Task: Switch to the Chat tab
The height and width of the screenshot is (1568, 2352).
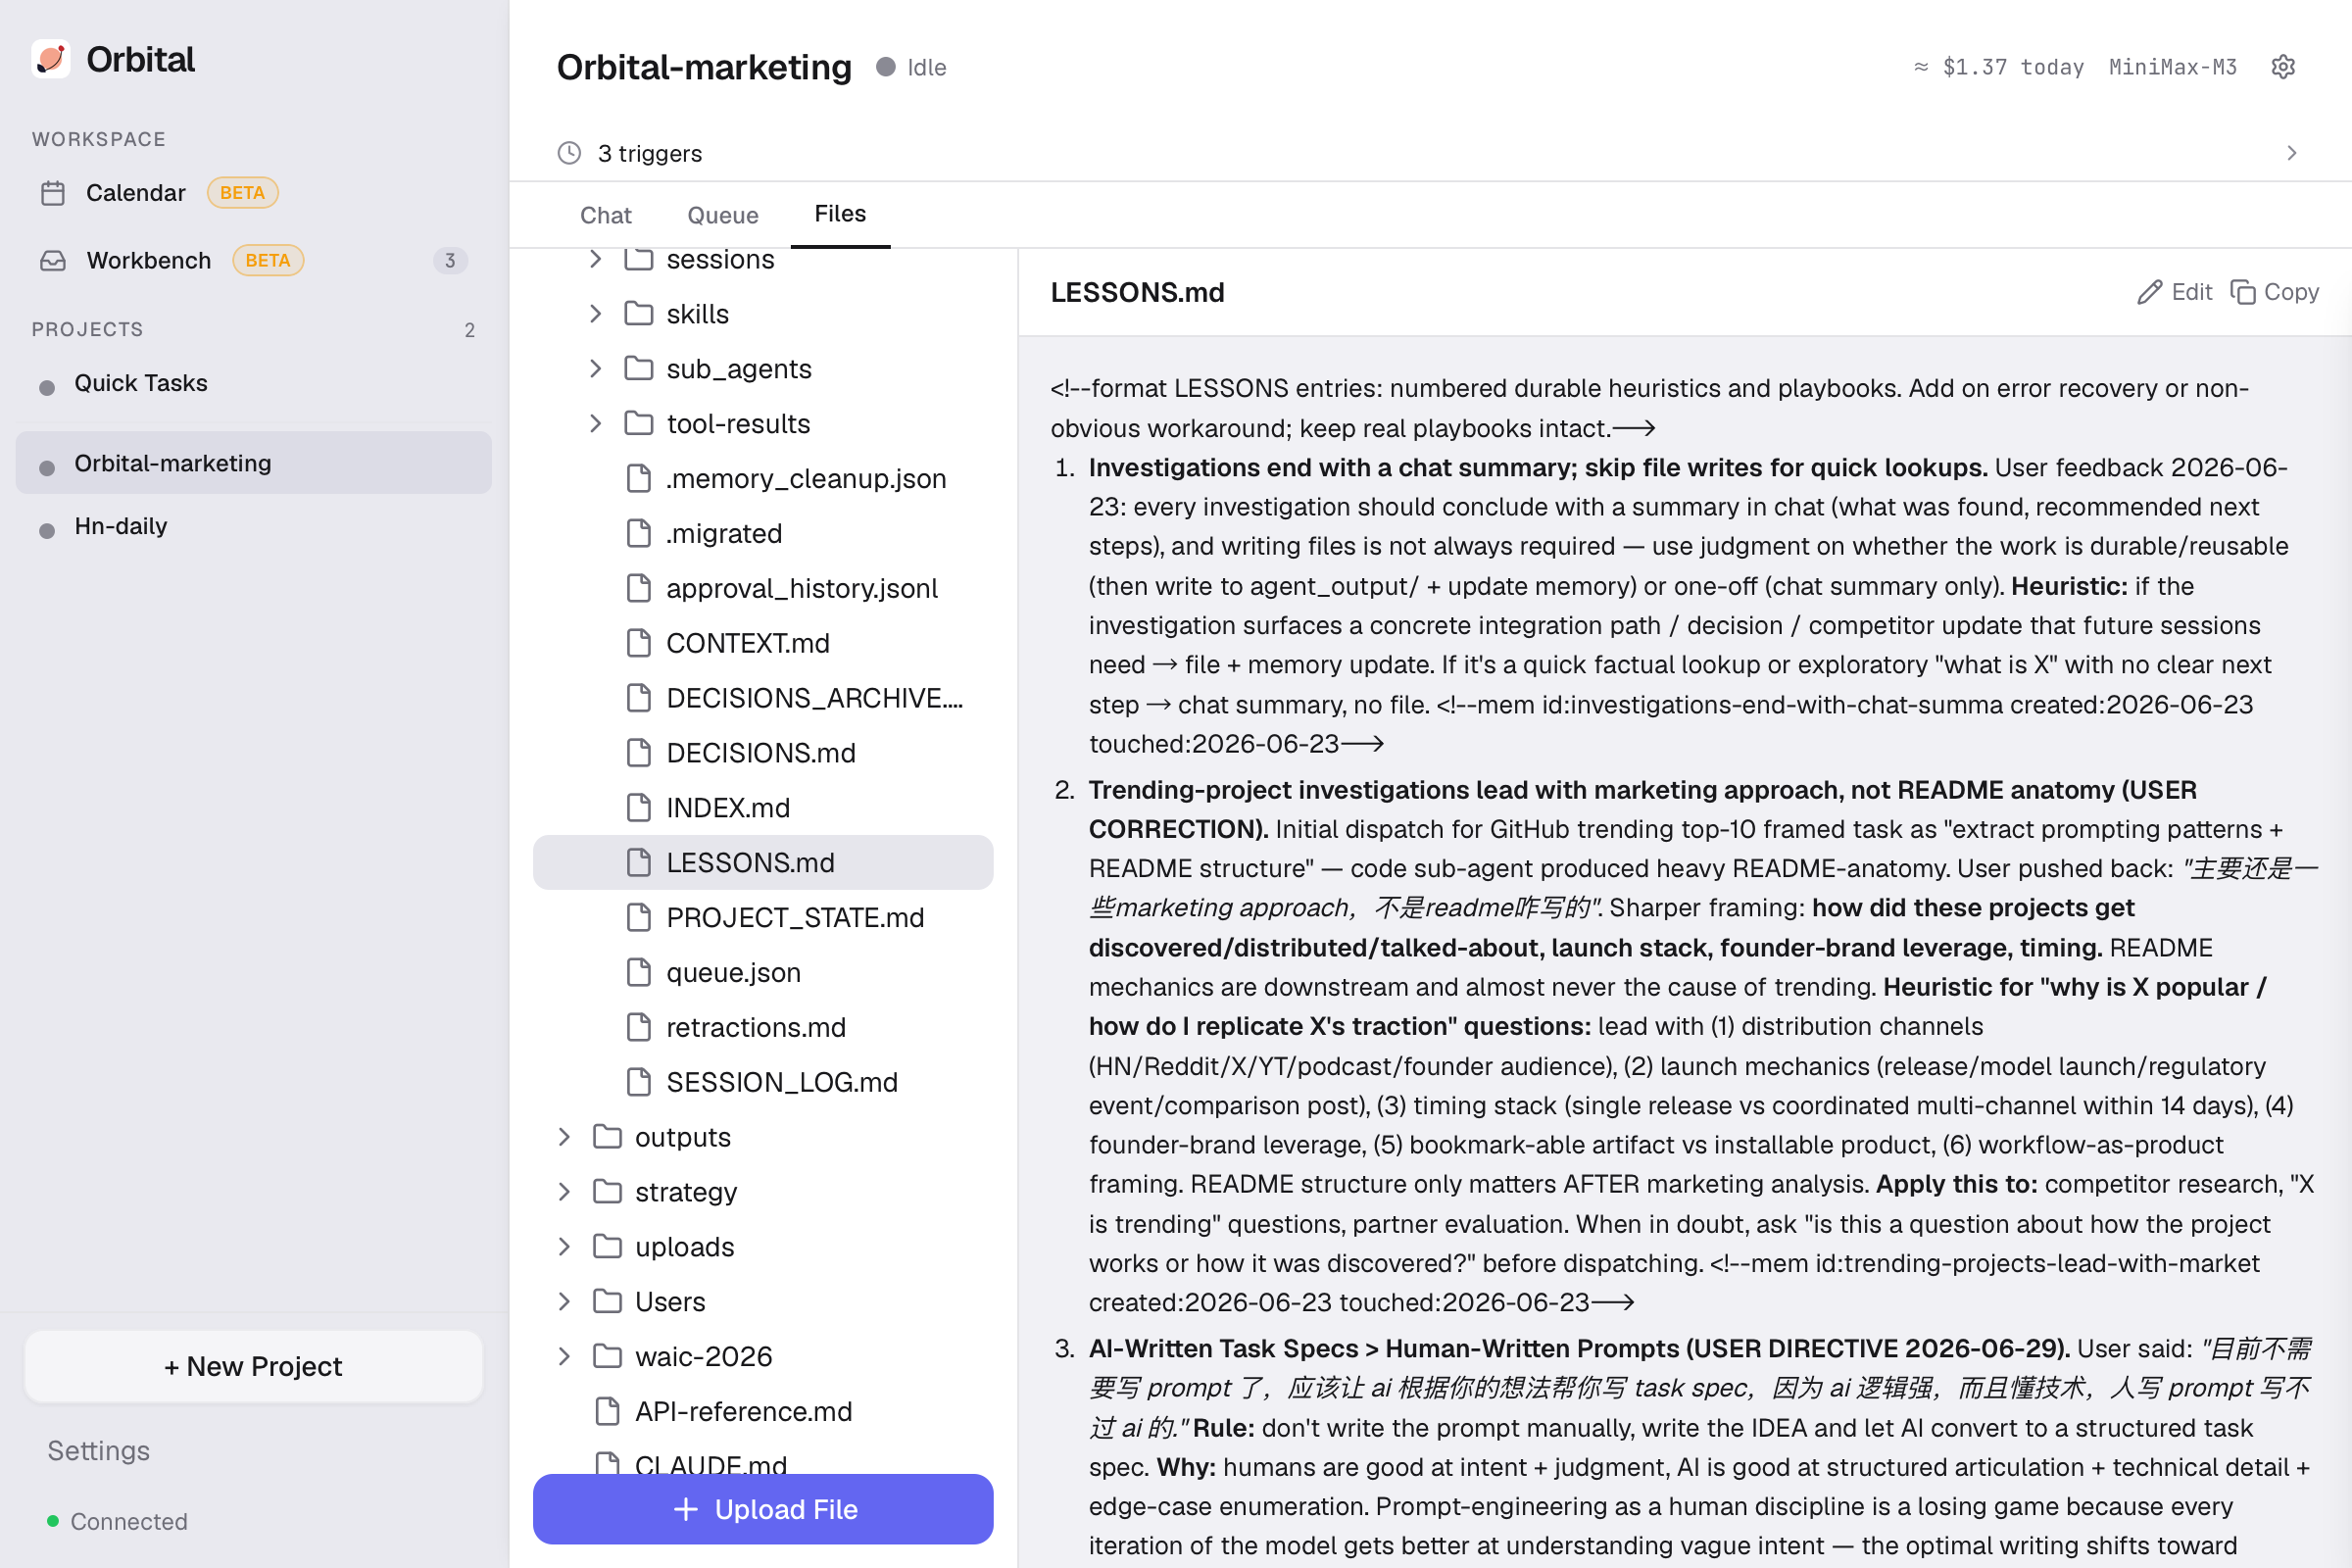Action: pos(606,215)
